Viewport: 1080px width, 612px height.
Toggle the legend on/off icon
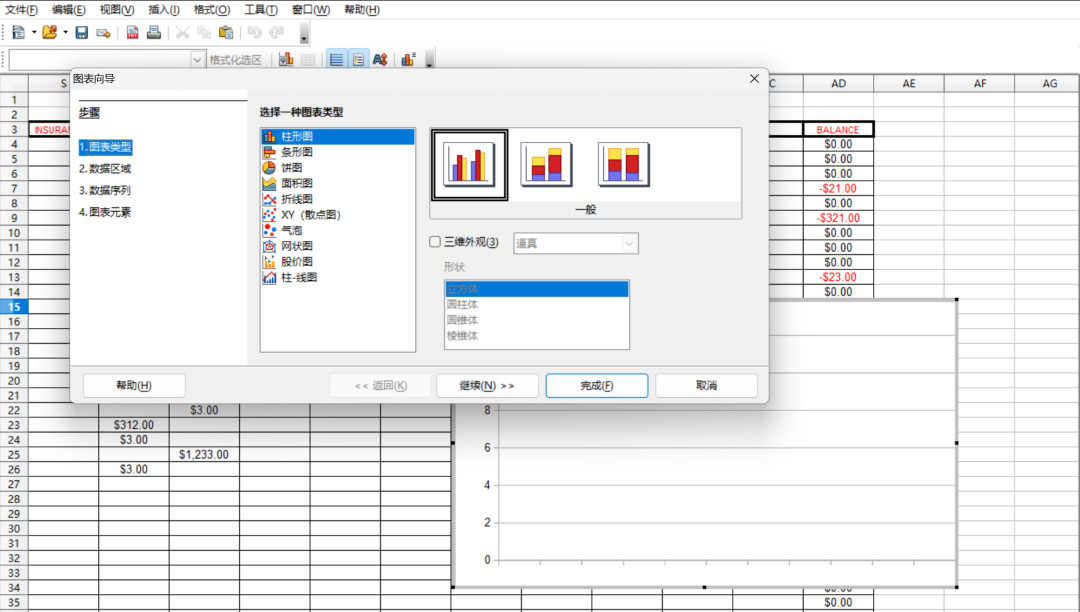click(x=358, y=60)
